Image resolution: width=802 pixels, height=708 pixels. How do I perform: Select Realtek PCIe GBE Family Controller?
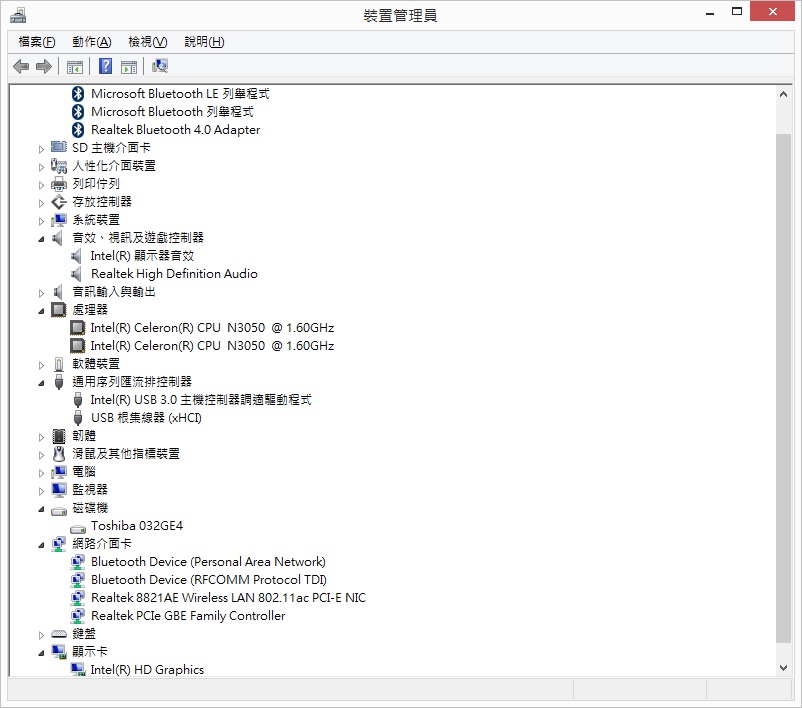point(188,616)
